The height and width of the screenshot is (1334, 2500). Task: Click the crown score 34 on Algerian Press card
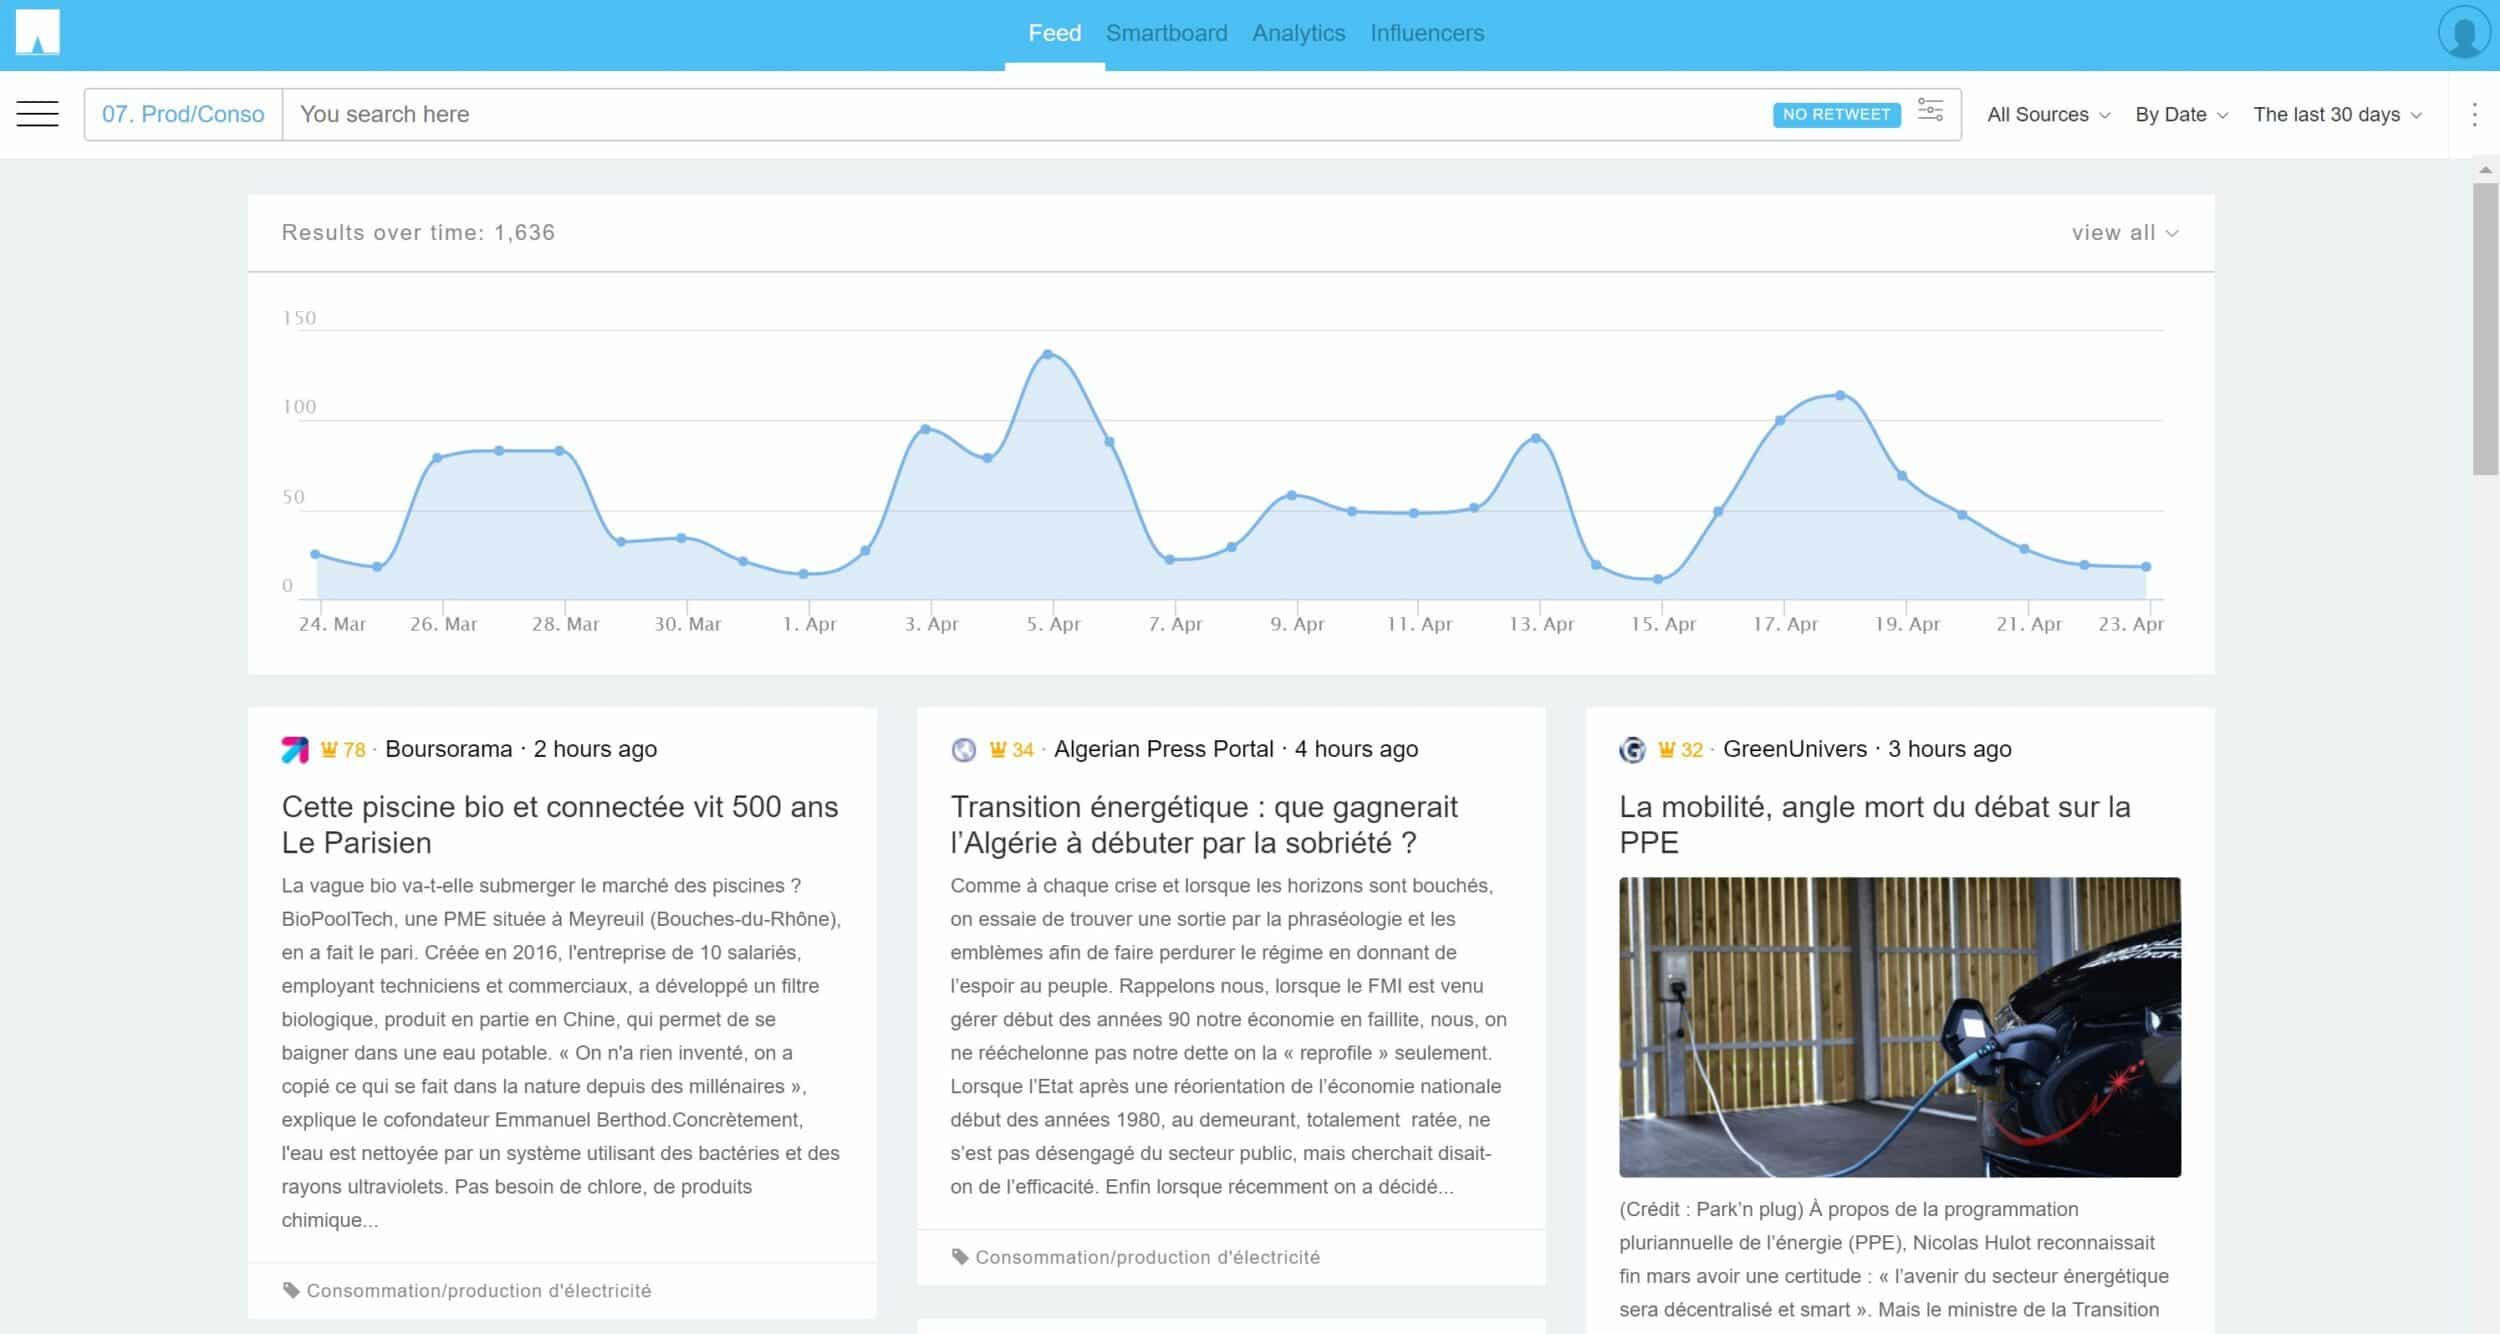[x=1011, y=750]
